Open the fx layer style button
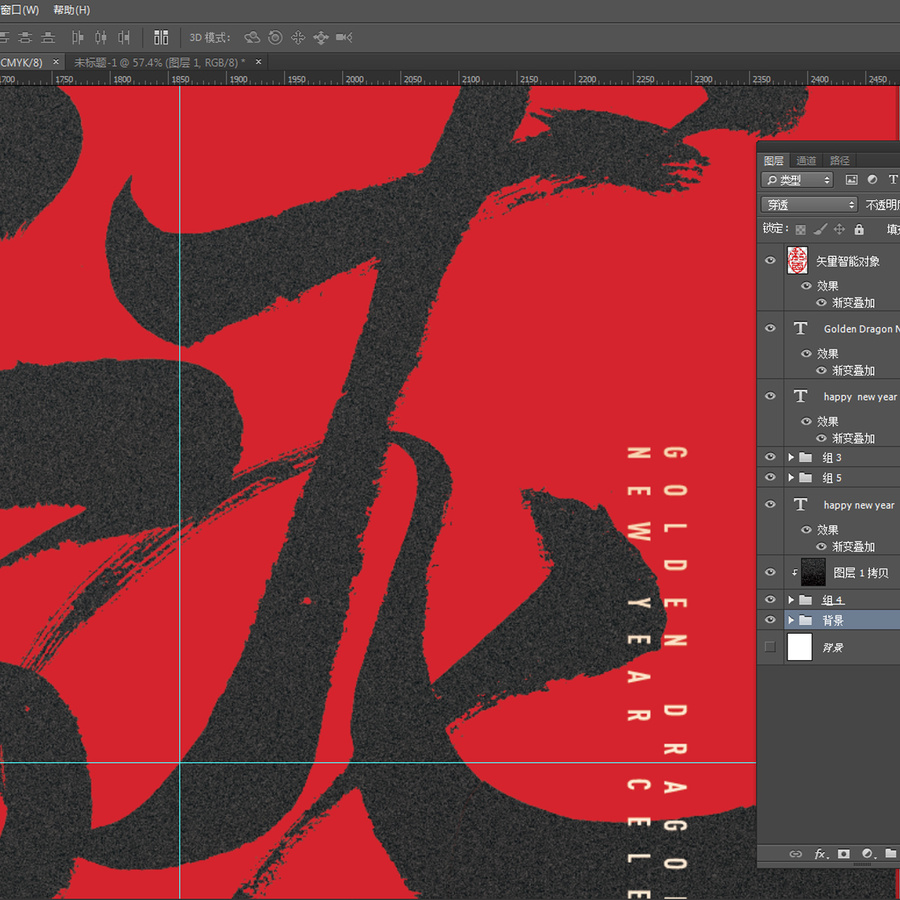Image resolution: width=900 pixels, height=900 pixels. [x=821, y=854]
